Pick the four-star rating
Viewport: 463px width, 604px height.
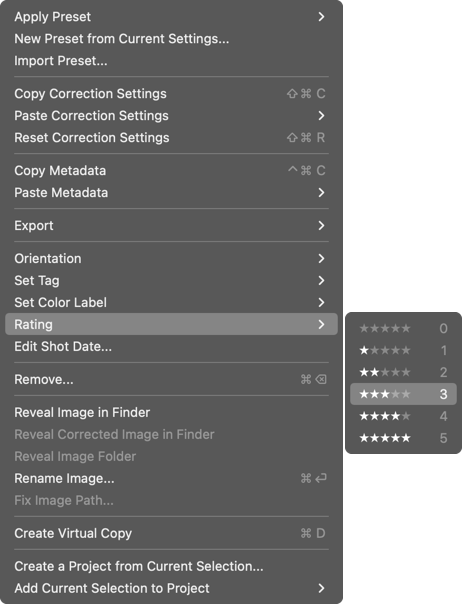tap(403, 416)
